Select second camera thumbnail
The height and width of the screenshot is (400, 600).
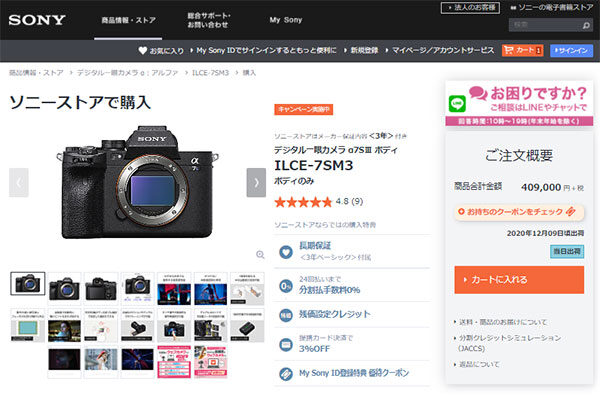(64, 289)
